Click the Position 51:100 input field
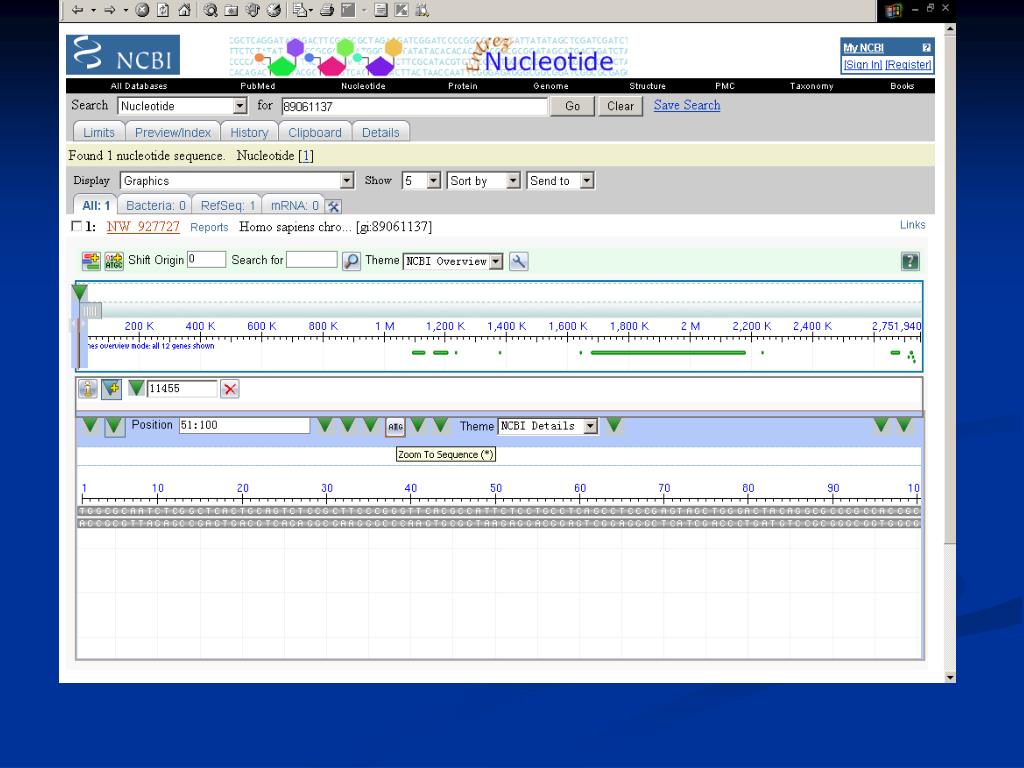Image resolution: width=1024 pixels, height=768 pixels. point(244,425)
